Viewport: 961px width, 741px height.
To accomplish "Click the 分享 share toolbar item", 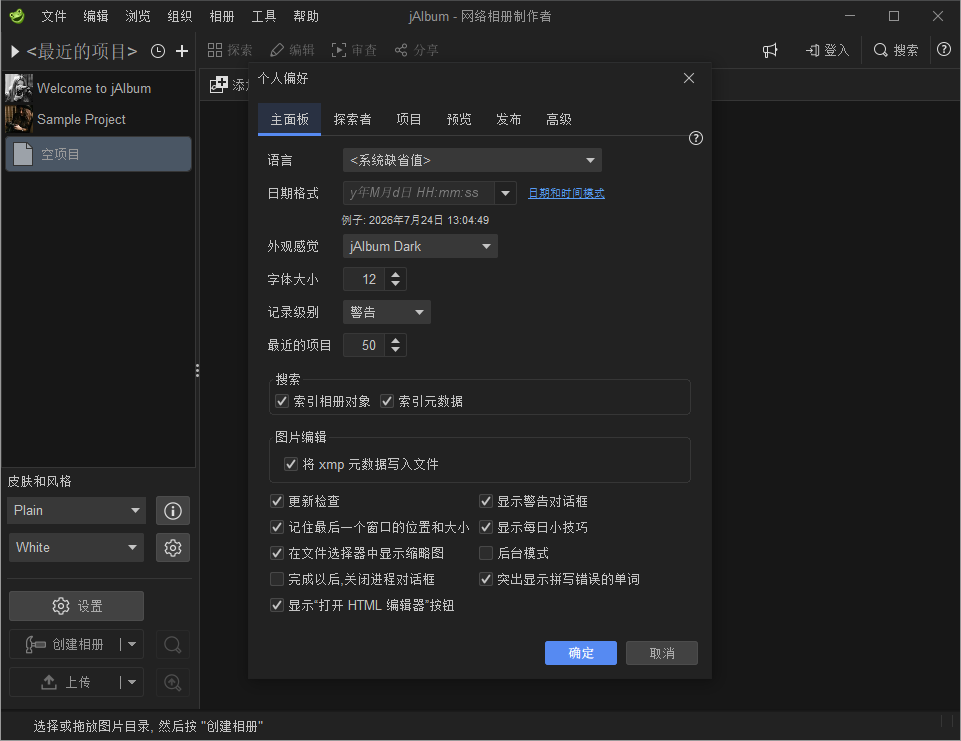I will (417, 50).
